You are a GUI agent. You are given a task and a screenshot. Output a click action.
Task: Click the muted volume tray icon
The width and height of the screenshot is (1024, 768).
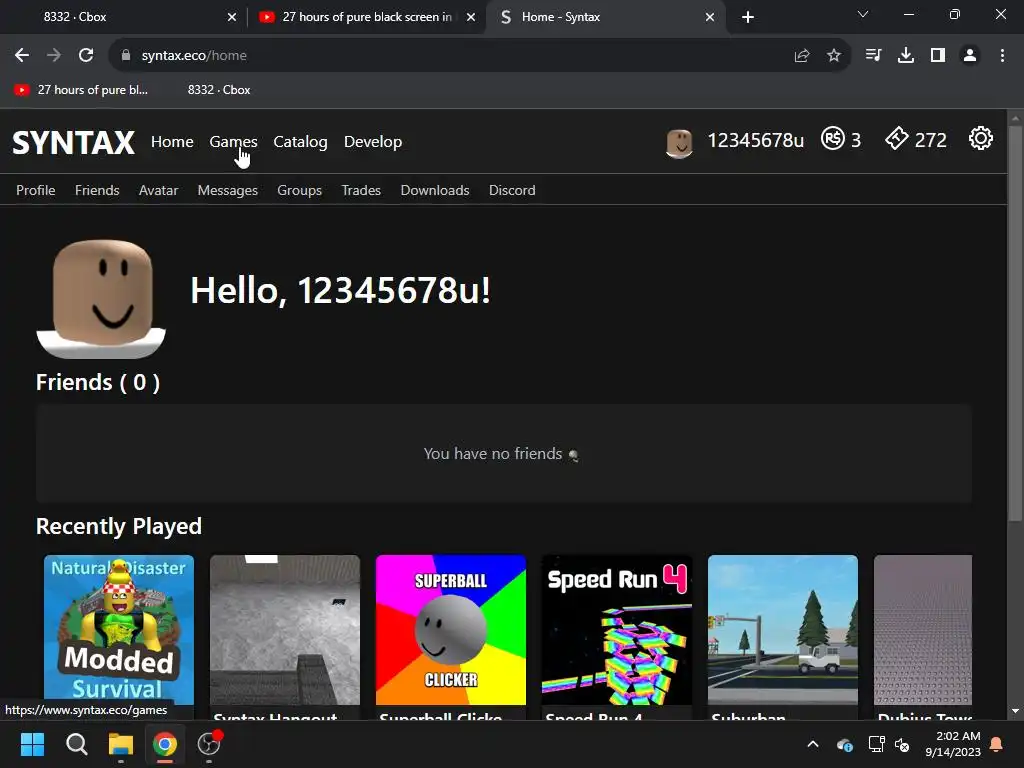tap(903, 744)
